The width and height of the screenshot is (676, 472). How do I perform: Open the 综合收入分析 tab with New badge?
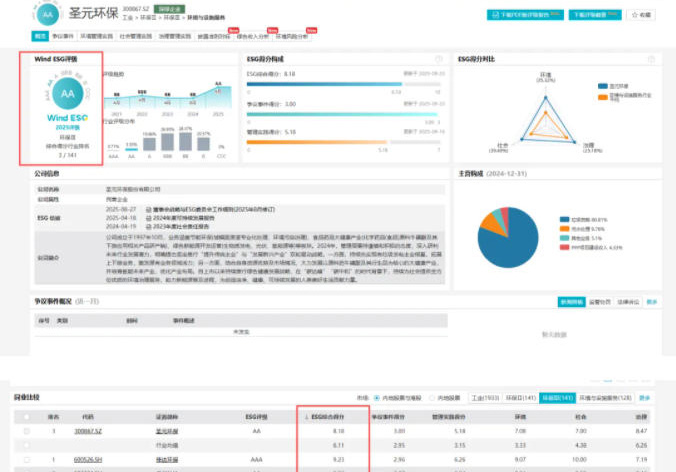click(253, 36)
